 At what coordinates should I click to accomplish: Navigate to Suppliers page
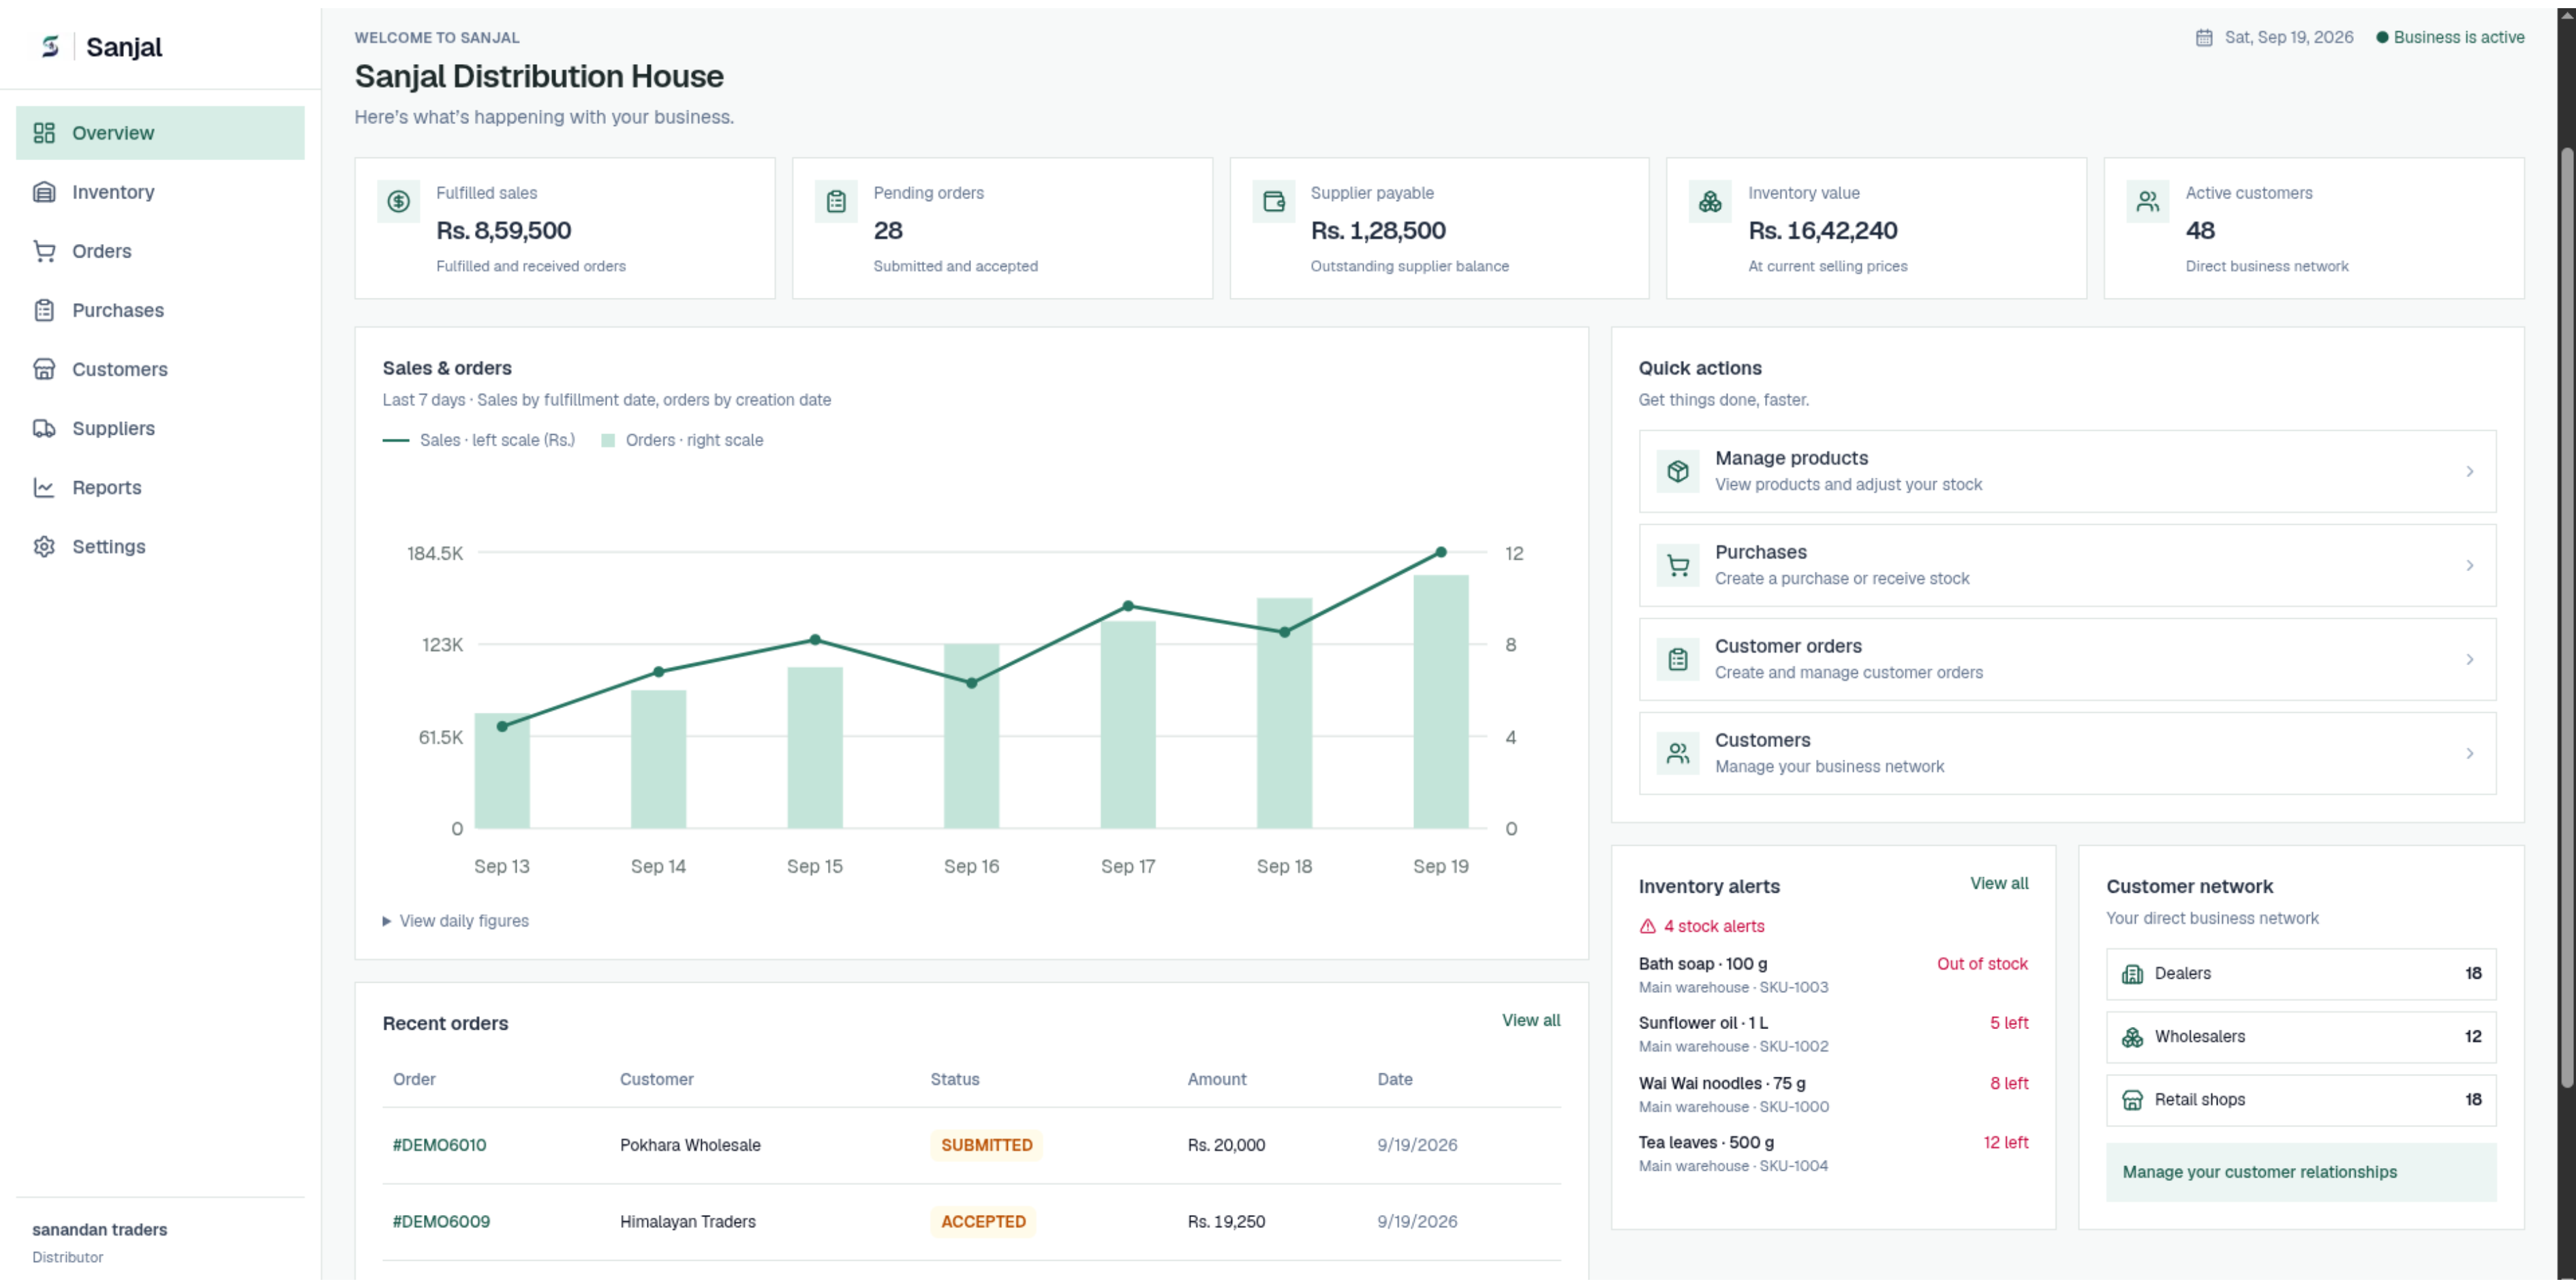tap(160, 428)
